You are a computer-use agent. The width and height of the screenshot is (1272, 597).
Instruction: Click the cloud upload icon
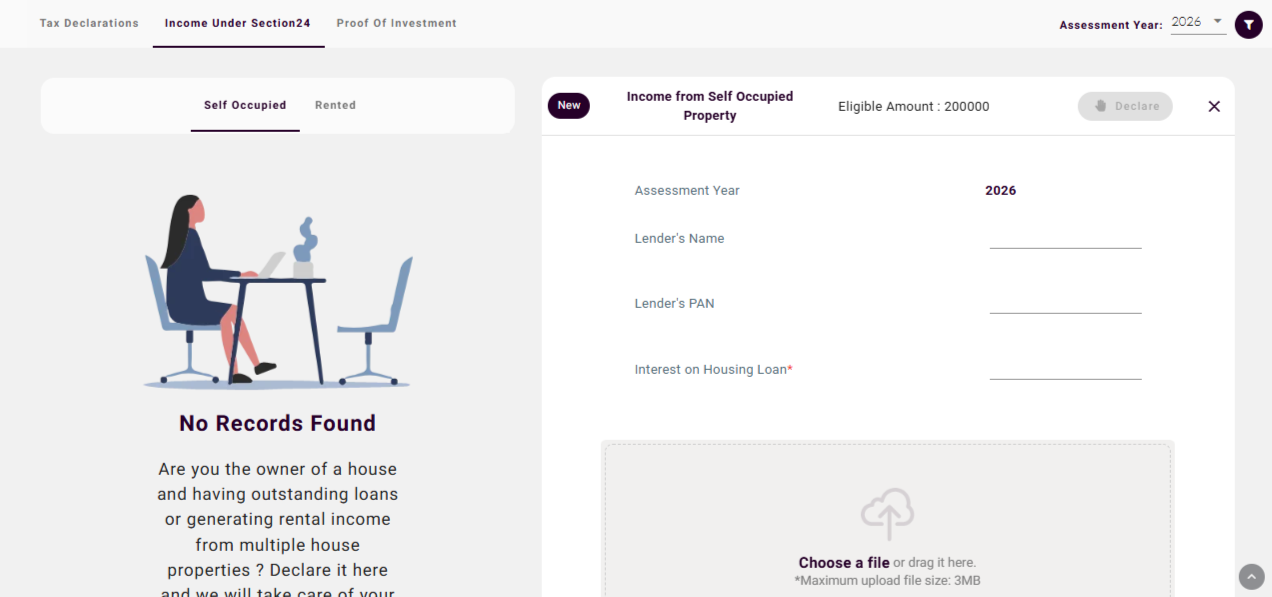887,514
